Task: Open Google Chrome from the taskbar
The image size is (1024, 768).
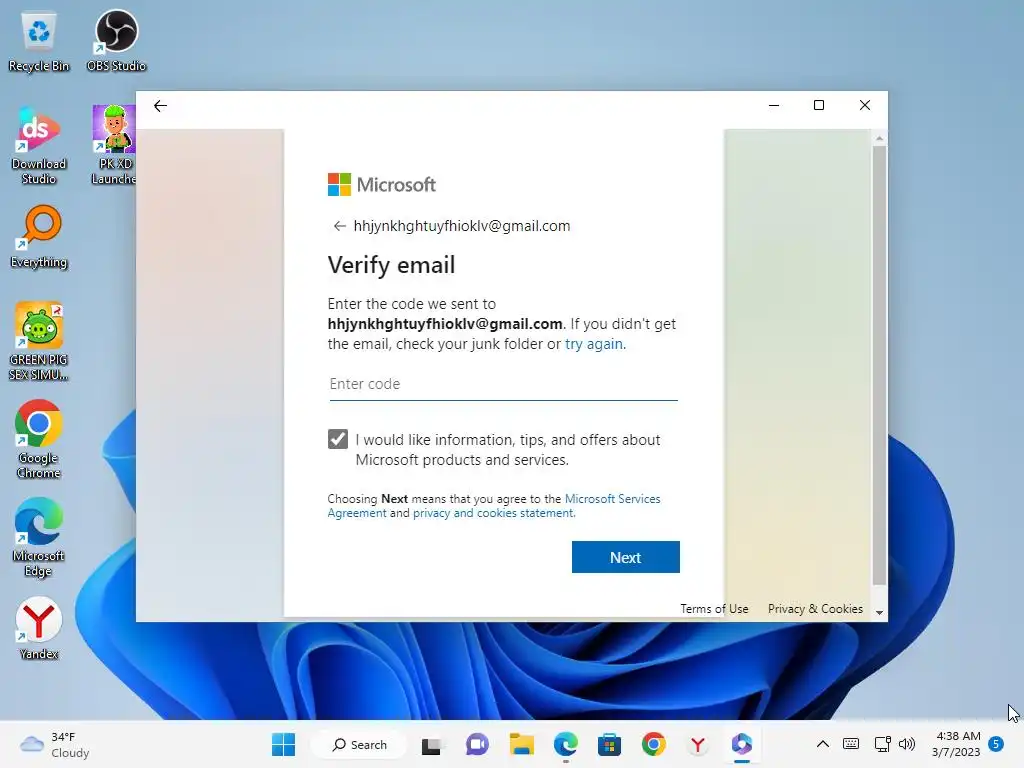Action: click(x=654, y=744)
